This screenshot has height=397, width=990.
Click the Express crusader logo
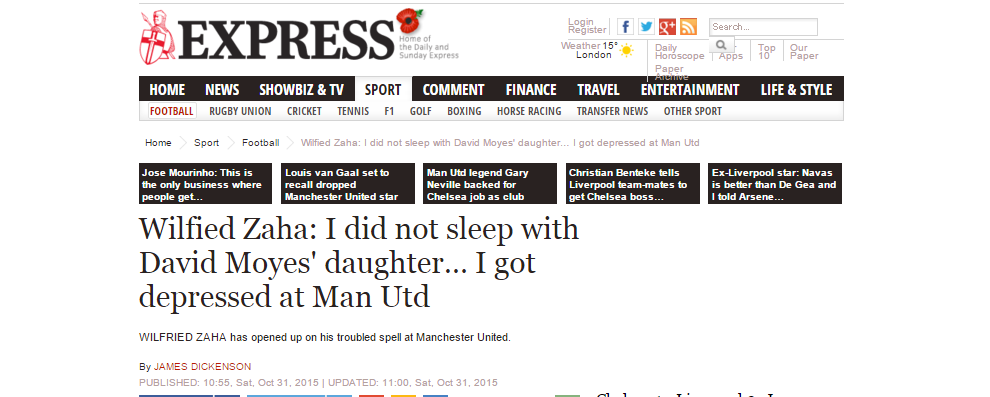158,38
